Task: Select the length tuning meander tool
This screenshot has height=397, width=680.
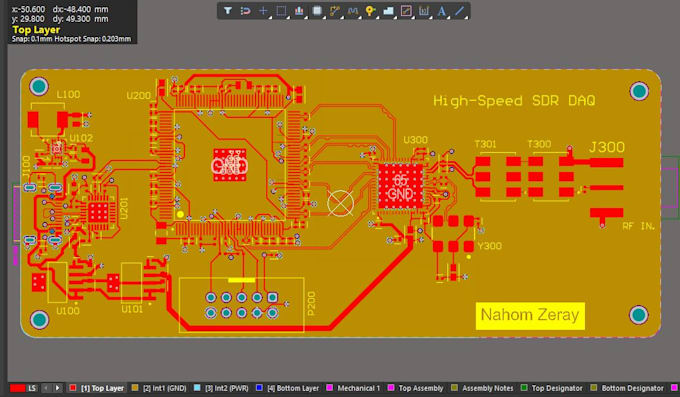Action: [353, 11]
